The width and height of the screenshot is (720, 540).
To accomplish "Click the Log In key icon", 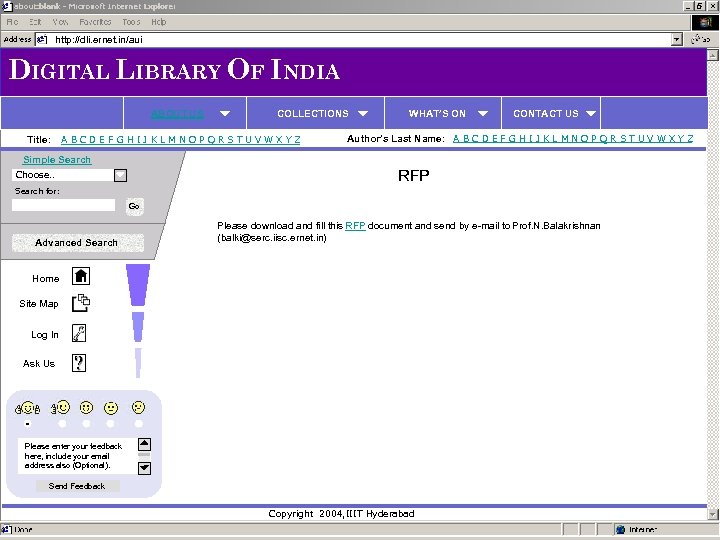I will pyautogui.click(x=79, y=333).
